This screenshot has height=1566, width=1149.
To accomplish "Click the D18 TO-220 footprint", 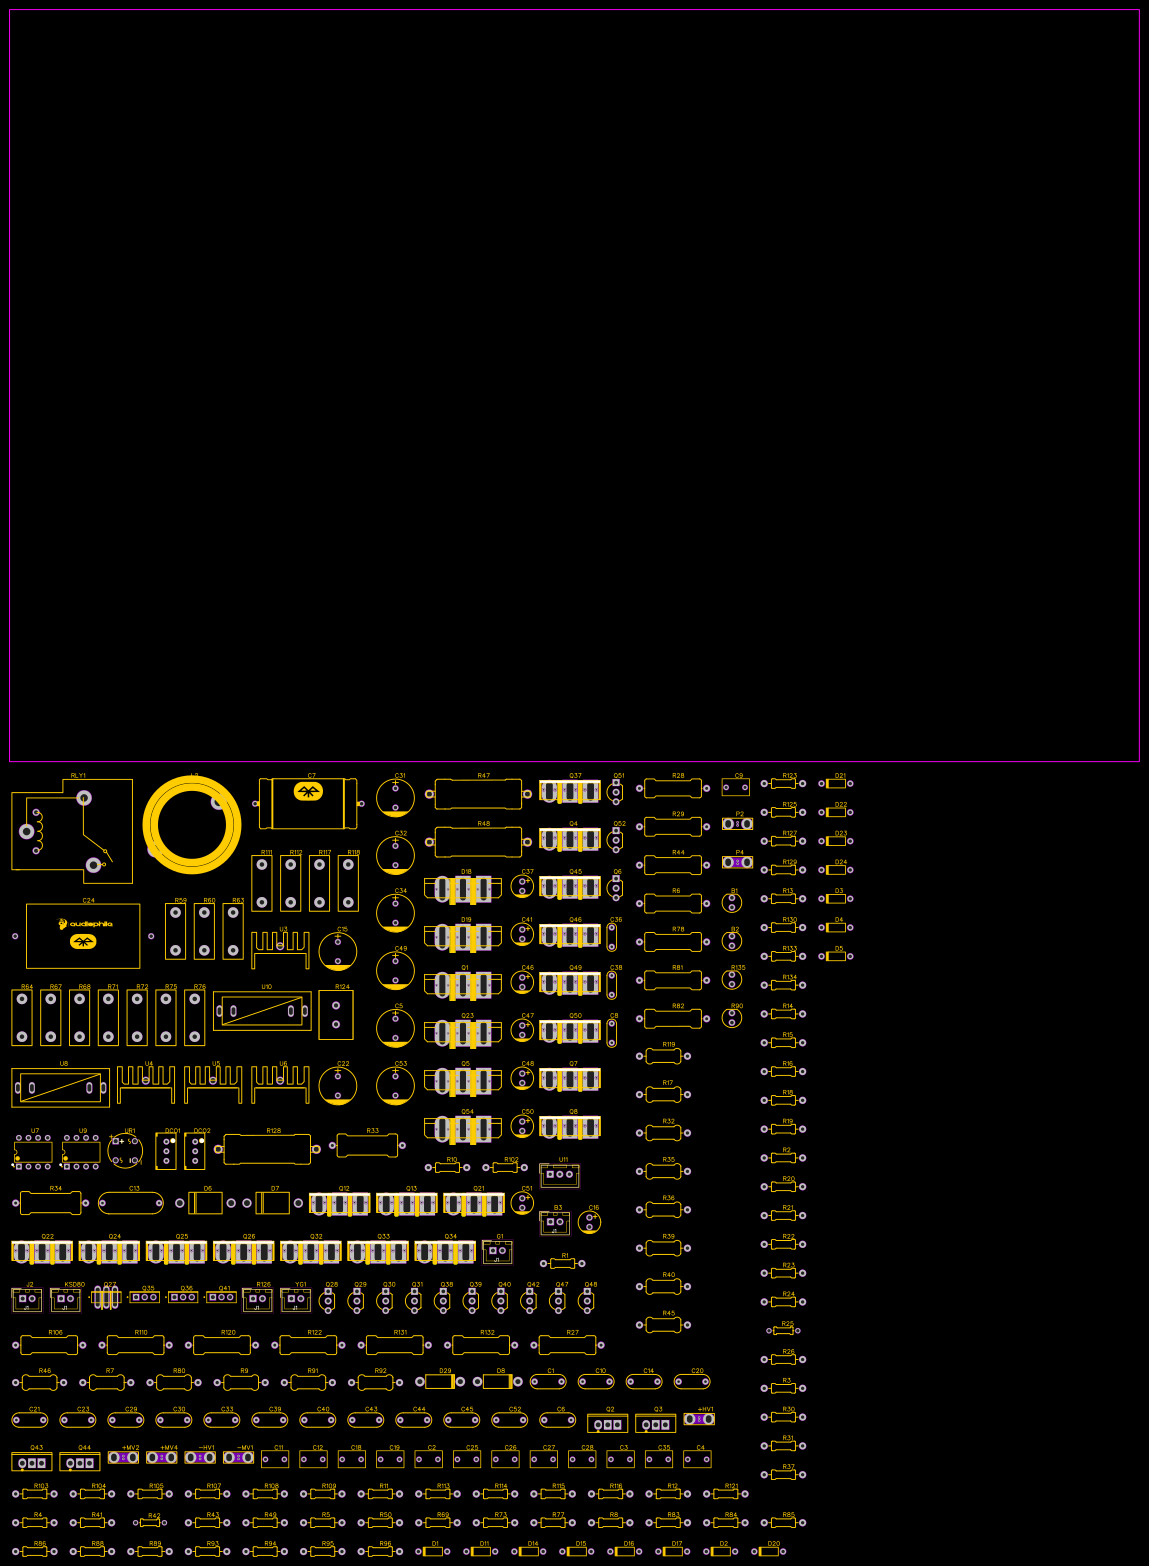I will point(463,889).
